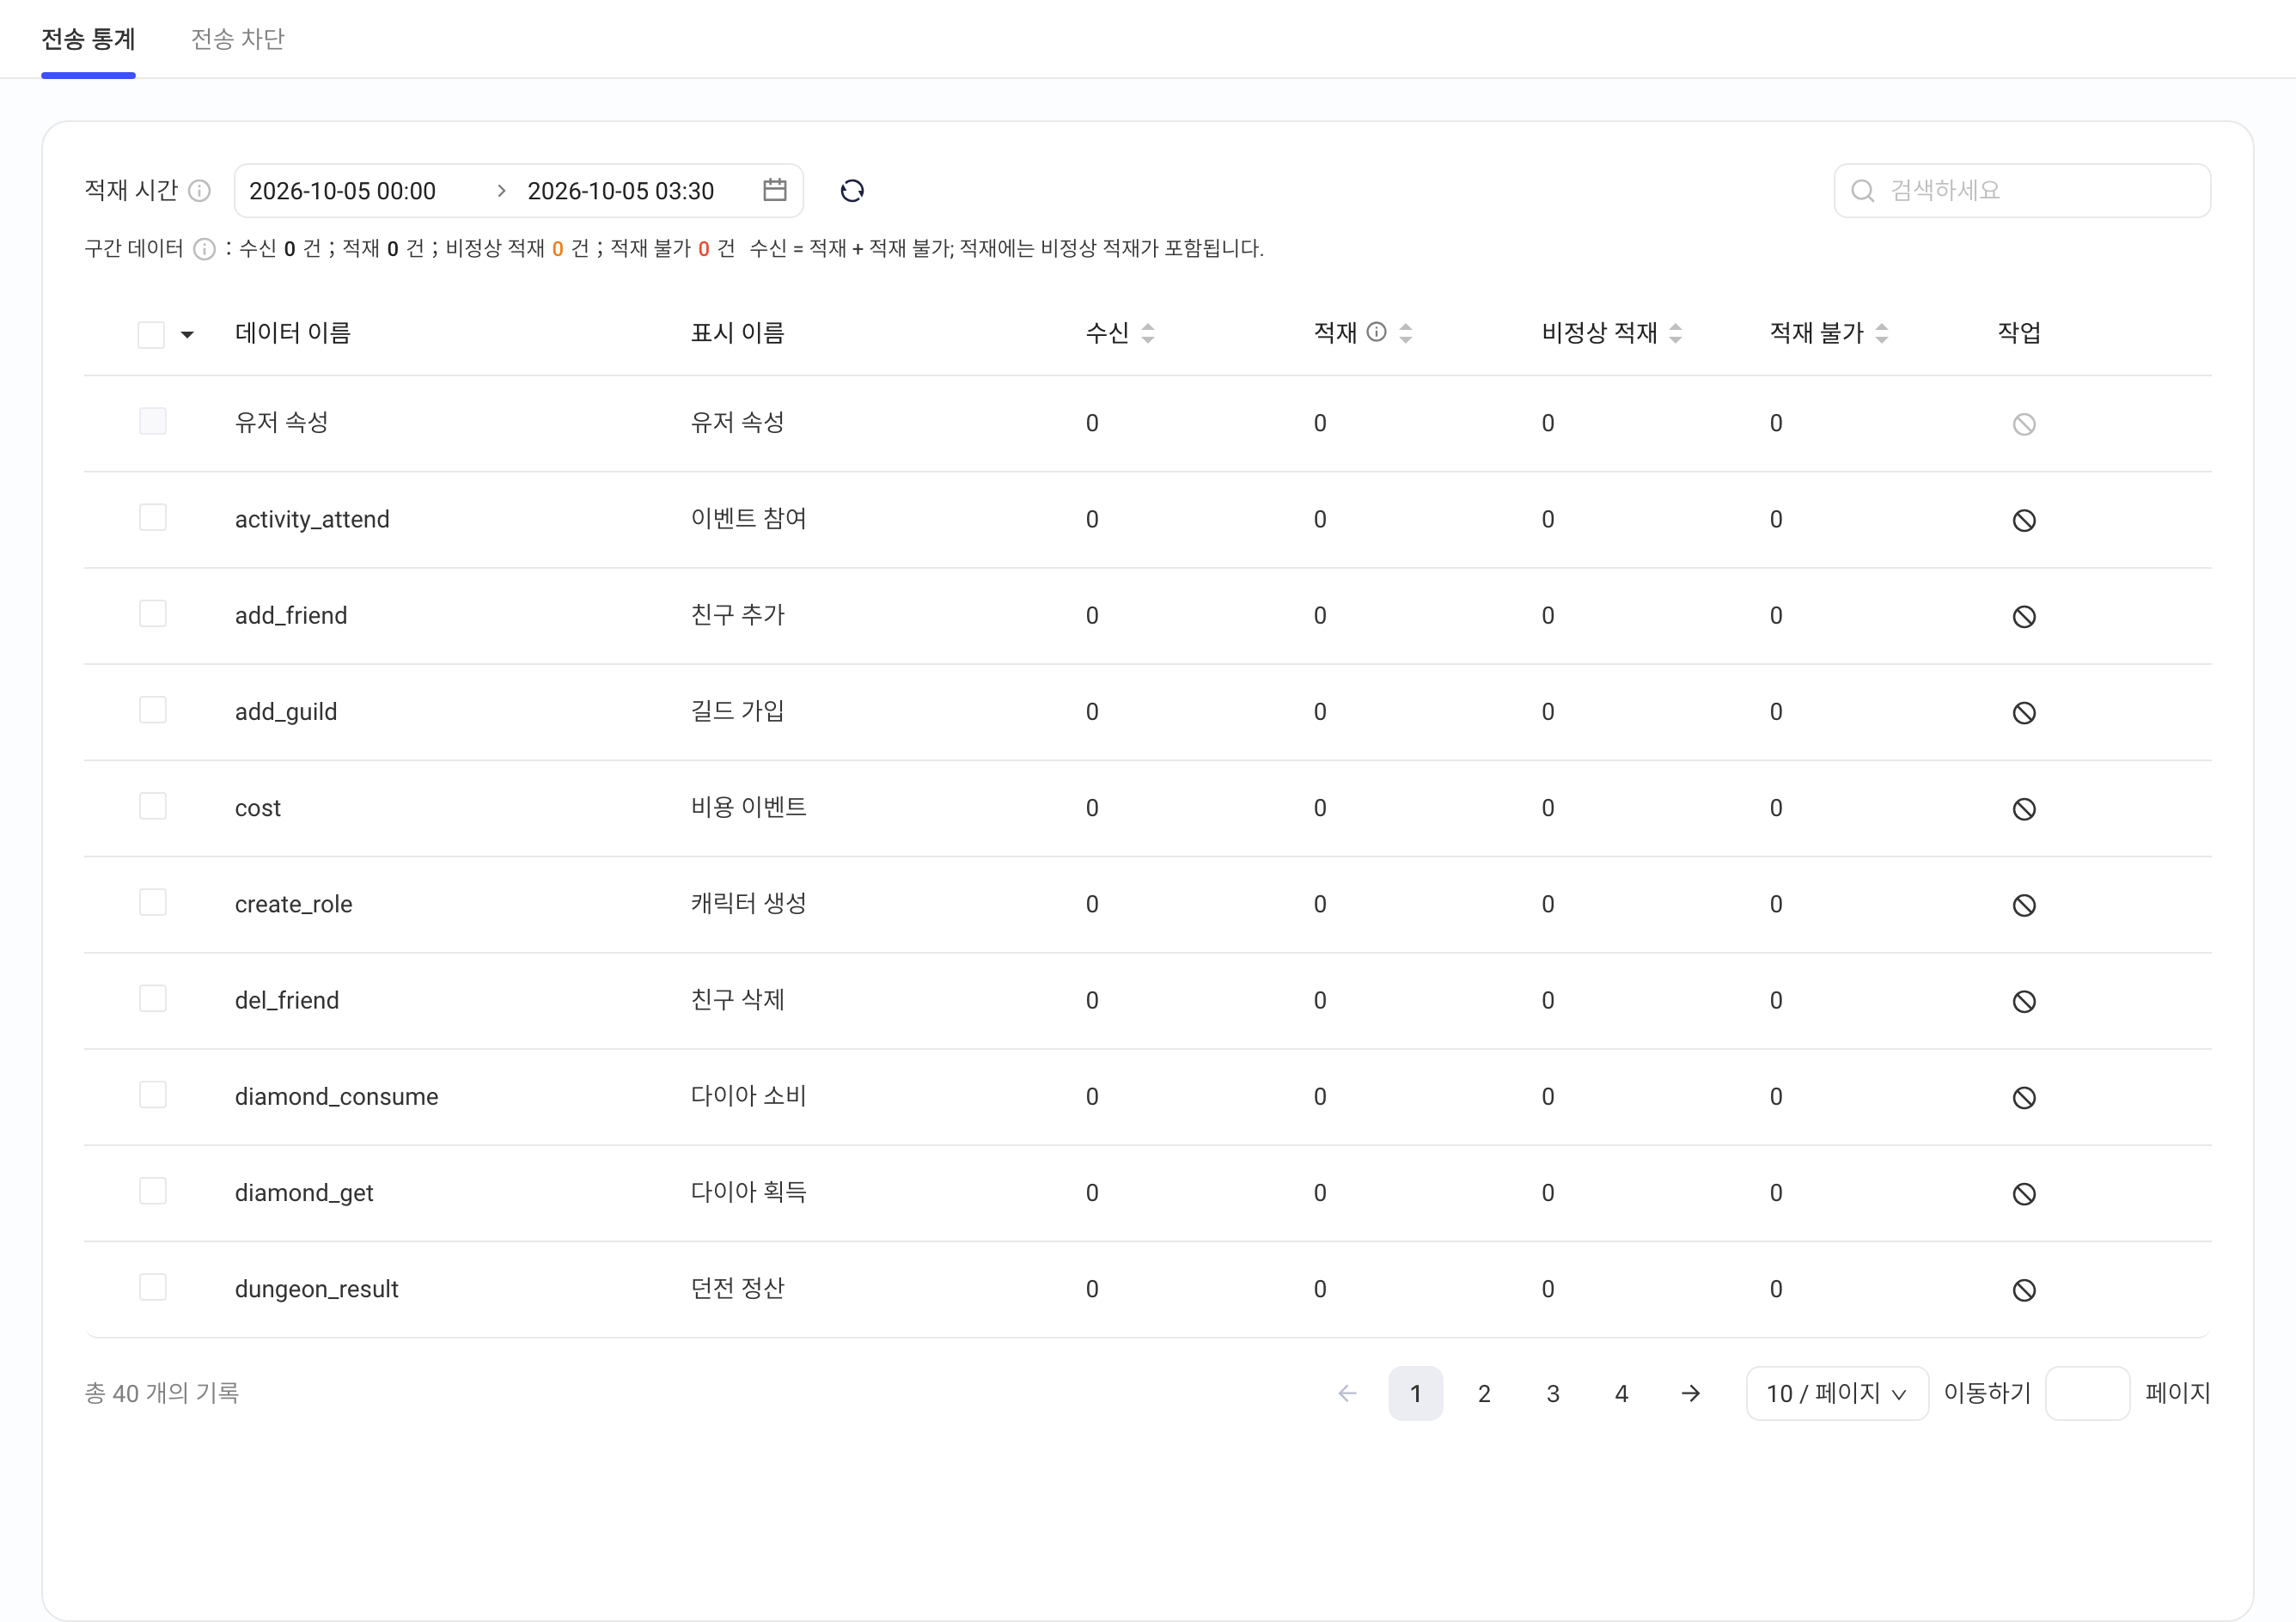Image resolution: width=2296 pixels, height=1622 pixels.
Task: Select the cost row checkbox
Action: (x=153, y=805)
